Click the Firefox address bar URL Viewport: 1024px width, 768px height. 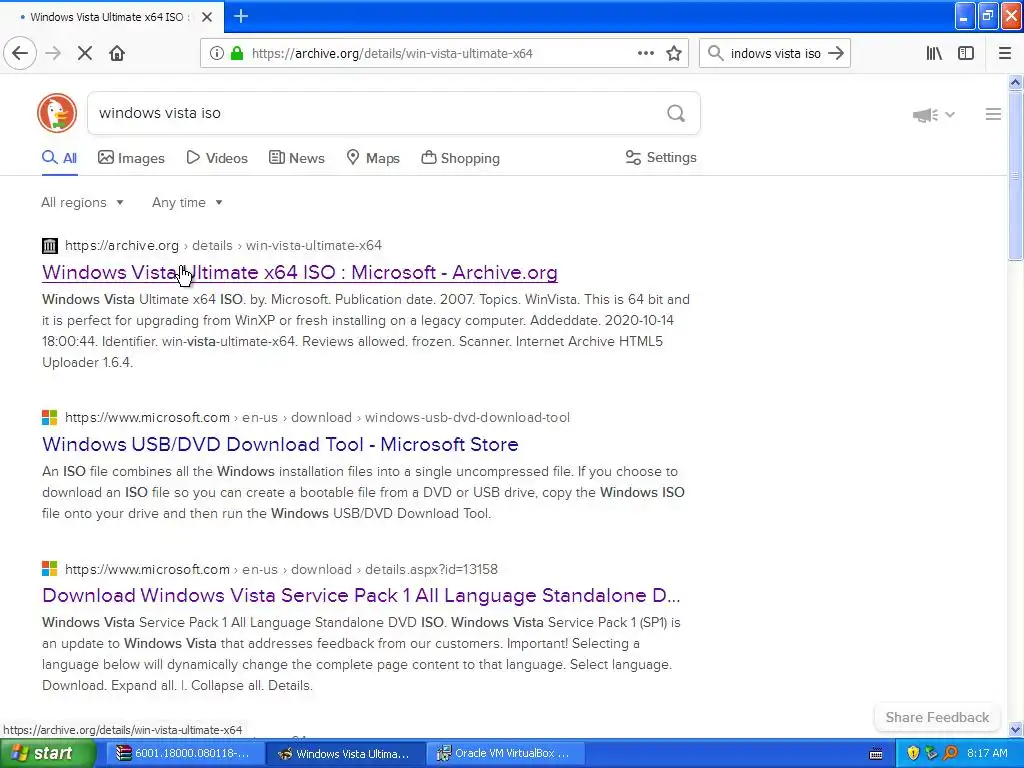pyautogui.click(x=392, y=53)
